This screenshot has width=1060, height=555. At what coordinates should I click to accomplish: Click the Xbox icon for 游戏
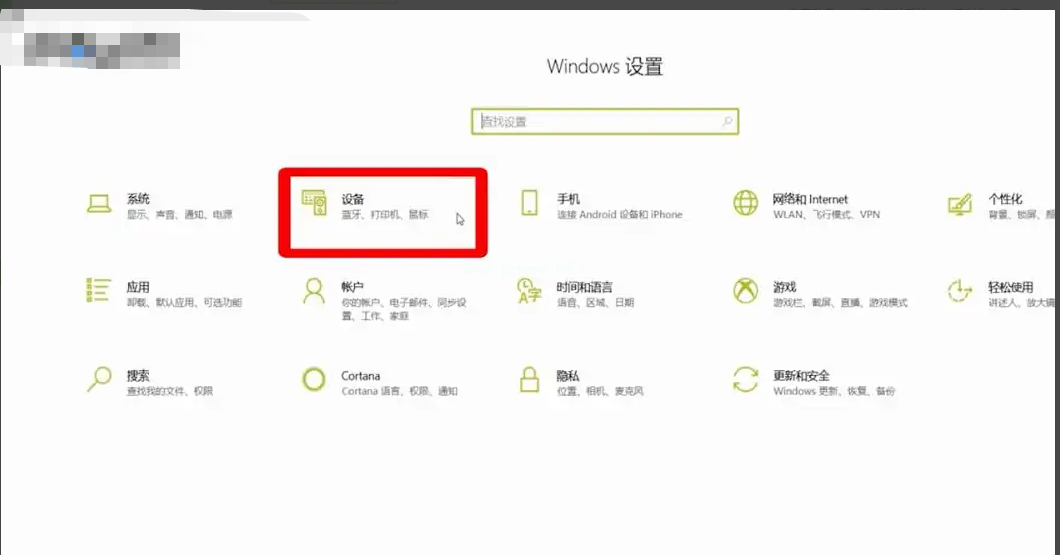(x=746, y=291)
